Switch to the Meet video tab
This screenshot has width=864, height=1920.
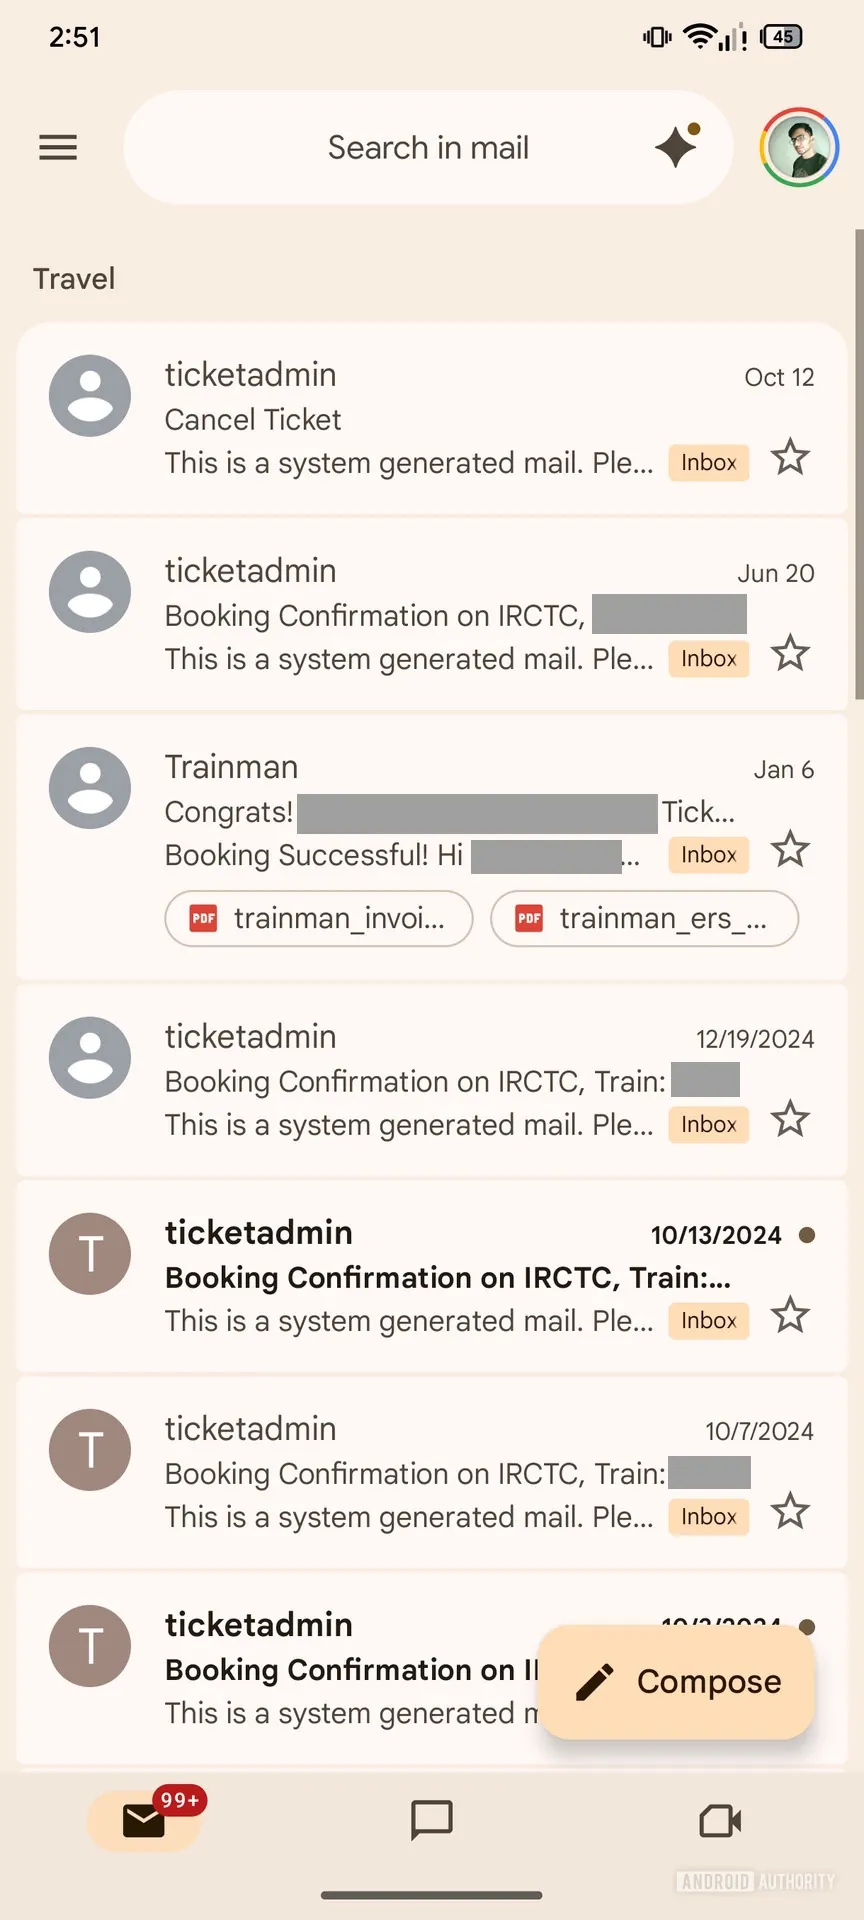pos(720,1821)
